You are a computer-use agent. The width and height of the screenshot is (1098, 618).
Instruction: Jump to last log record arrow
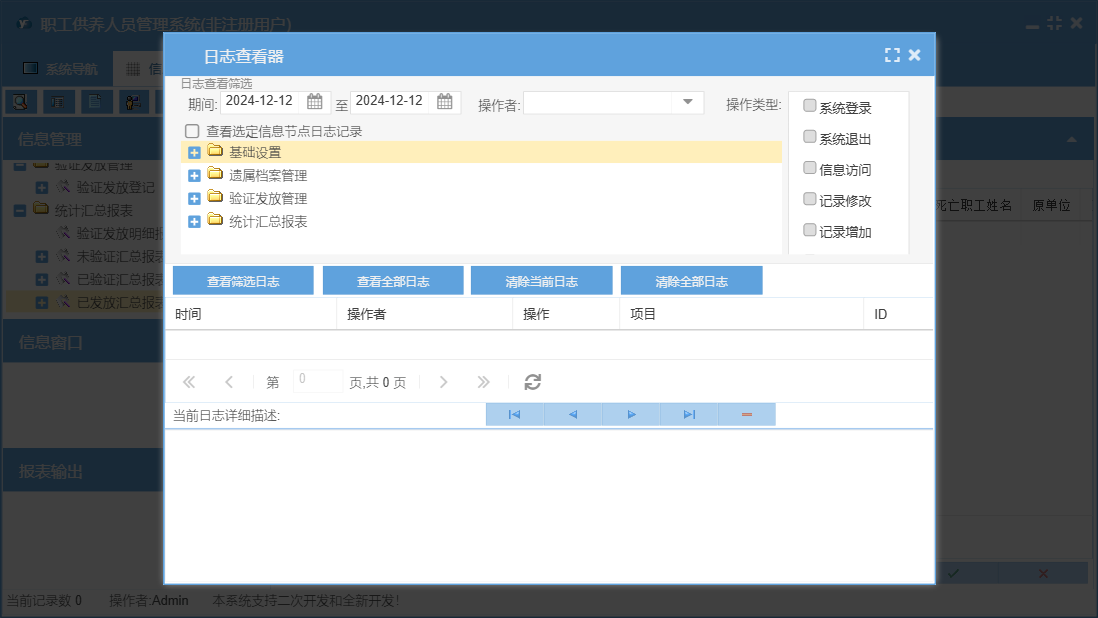[x=689, y=414]
